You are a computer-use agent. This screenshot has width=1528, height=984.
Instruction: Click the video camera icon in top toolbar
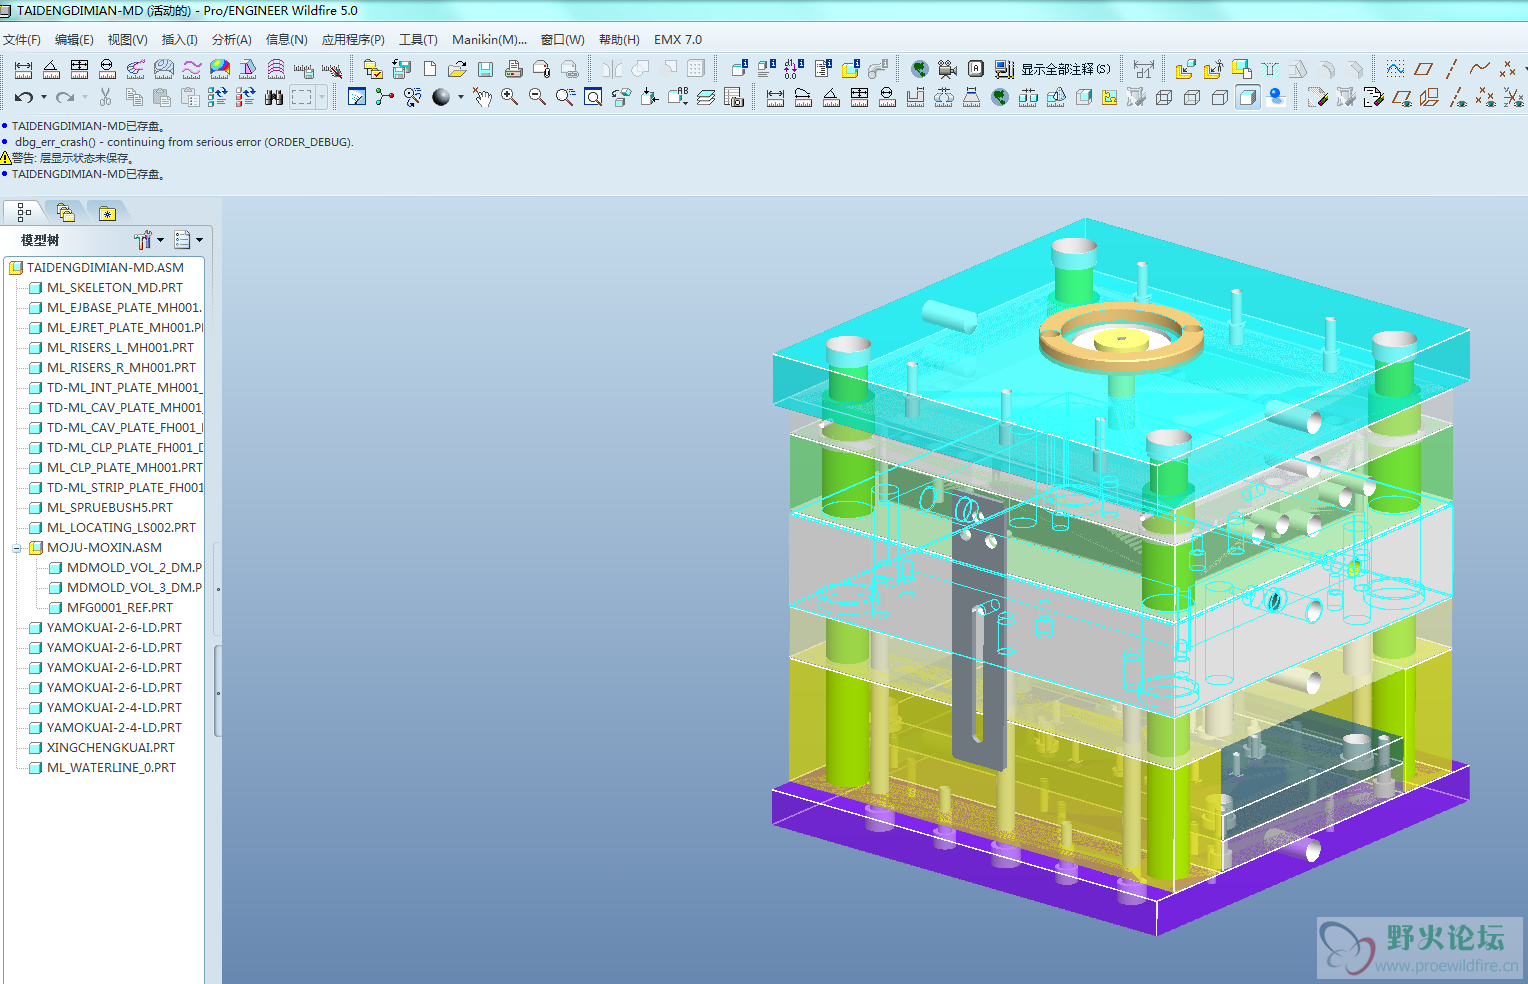[947, 69]
